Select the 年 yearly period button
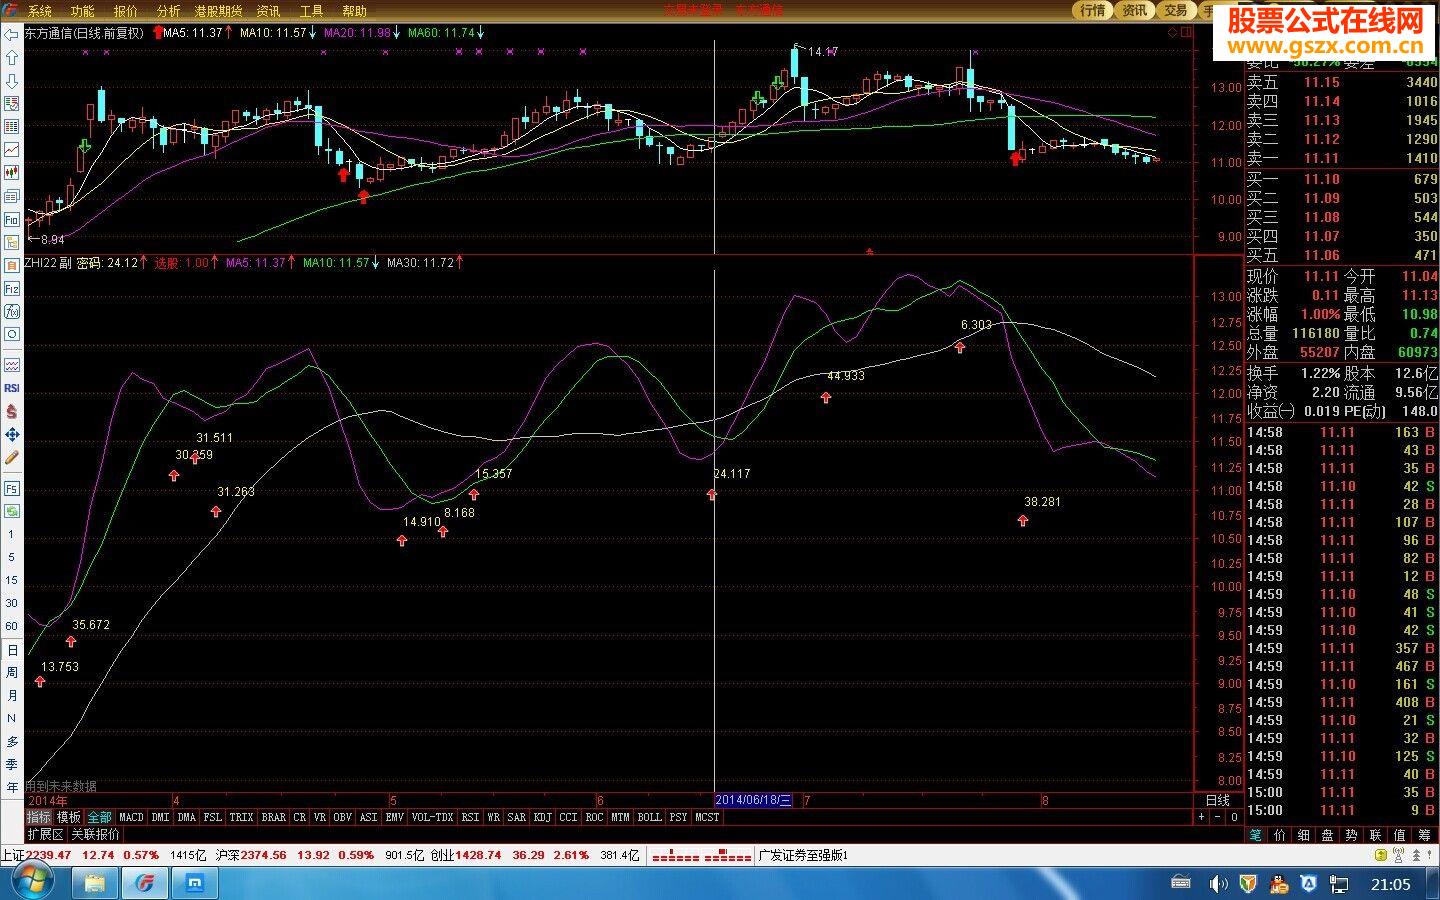 tap(12, 787)
